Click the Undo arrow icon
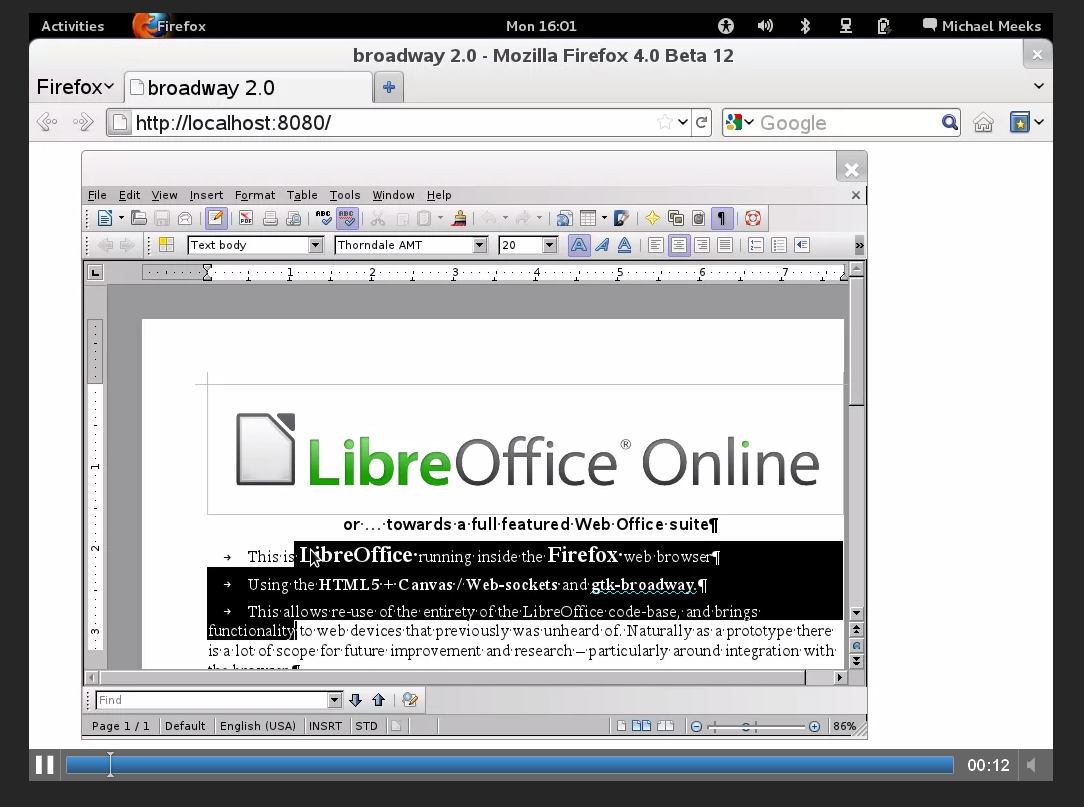The width and height of the screenshot is (1084, 807). [489, 219]
